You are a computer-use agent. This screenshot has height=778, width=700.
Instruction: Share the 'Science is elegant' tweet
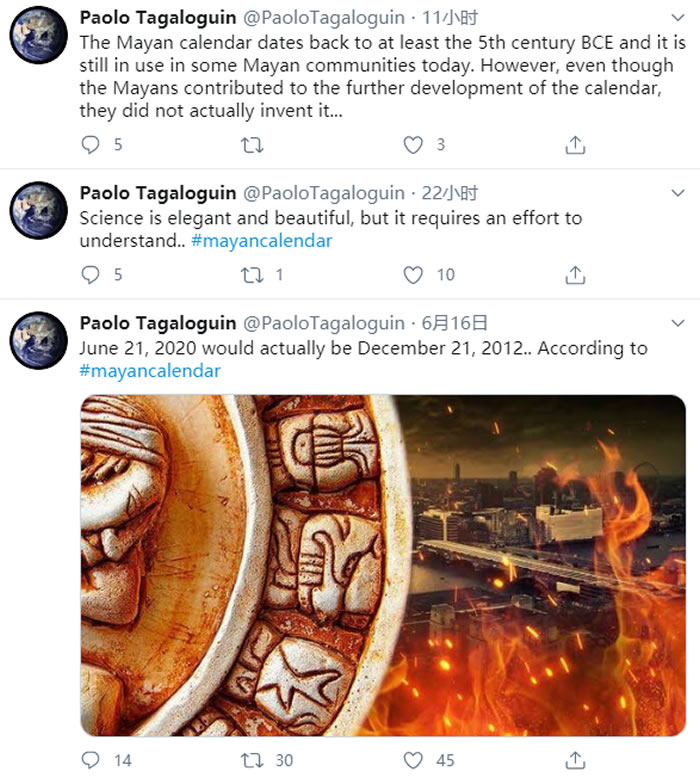point(575,274)
